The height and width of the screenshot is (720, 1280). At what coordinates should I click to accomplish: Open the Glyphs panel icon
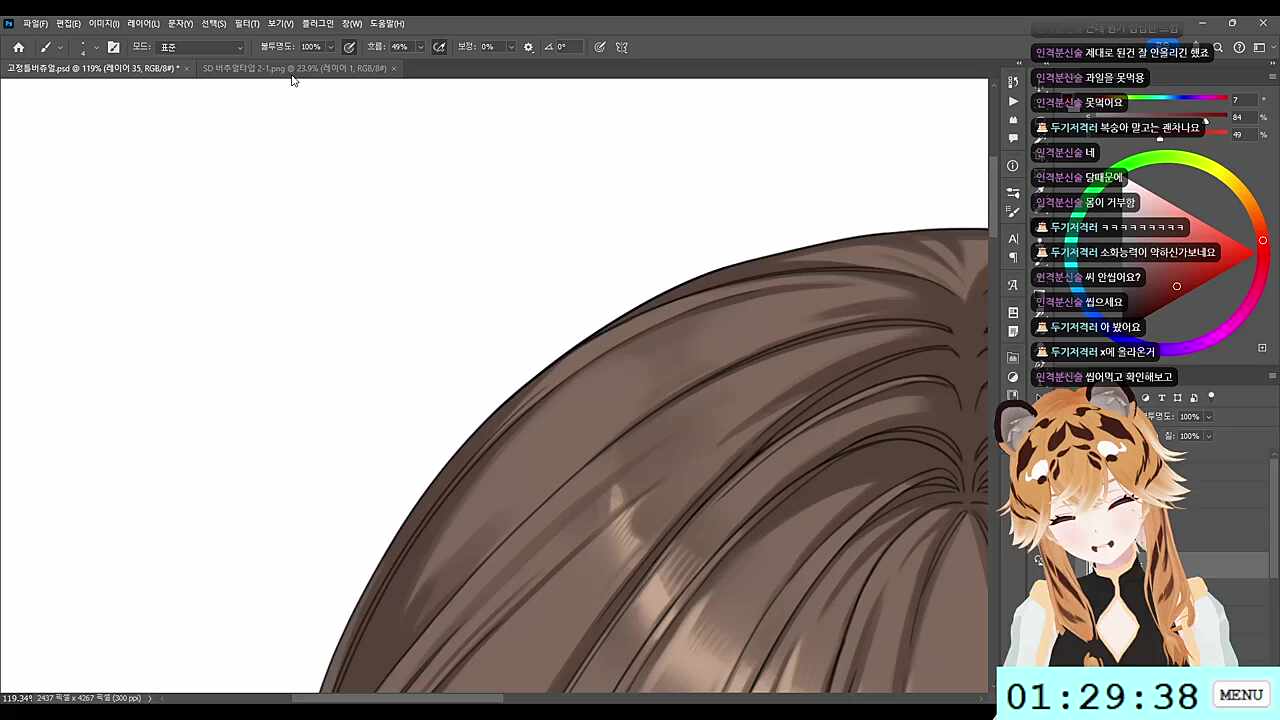[x=1013, y=285]
